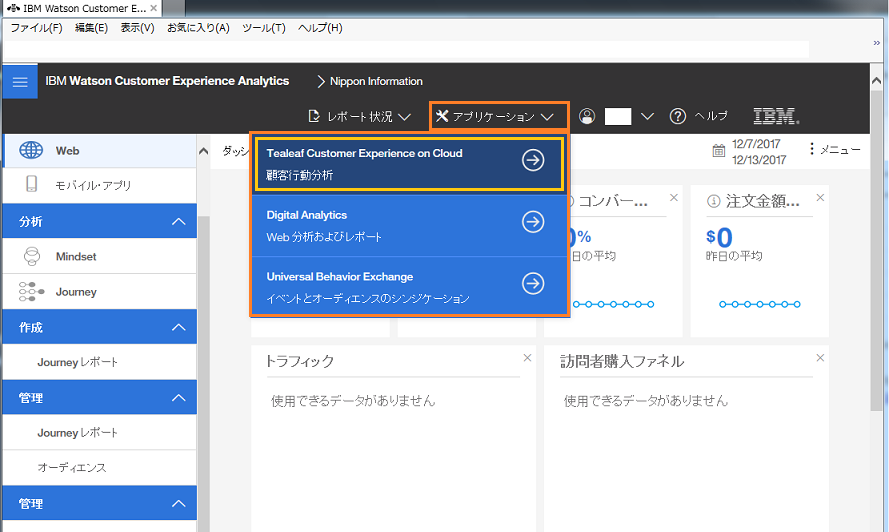
Task: Collapse the 分析 section
Action: pyautogui.click(x=179, y=221)
